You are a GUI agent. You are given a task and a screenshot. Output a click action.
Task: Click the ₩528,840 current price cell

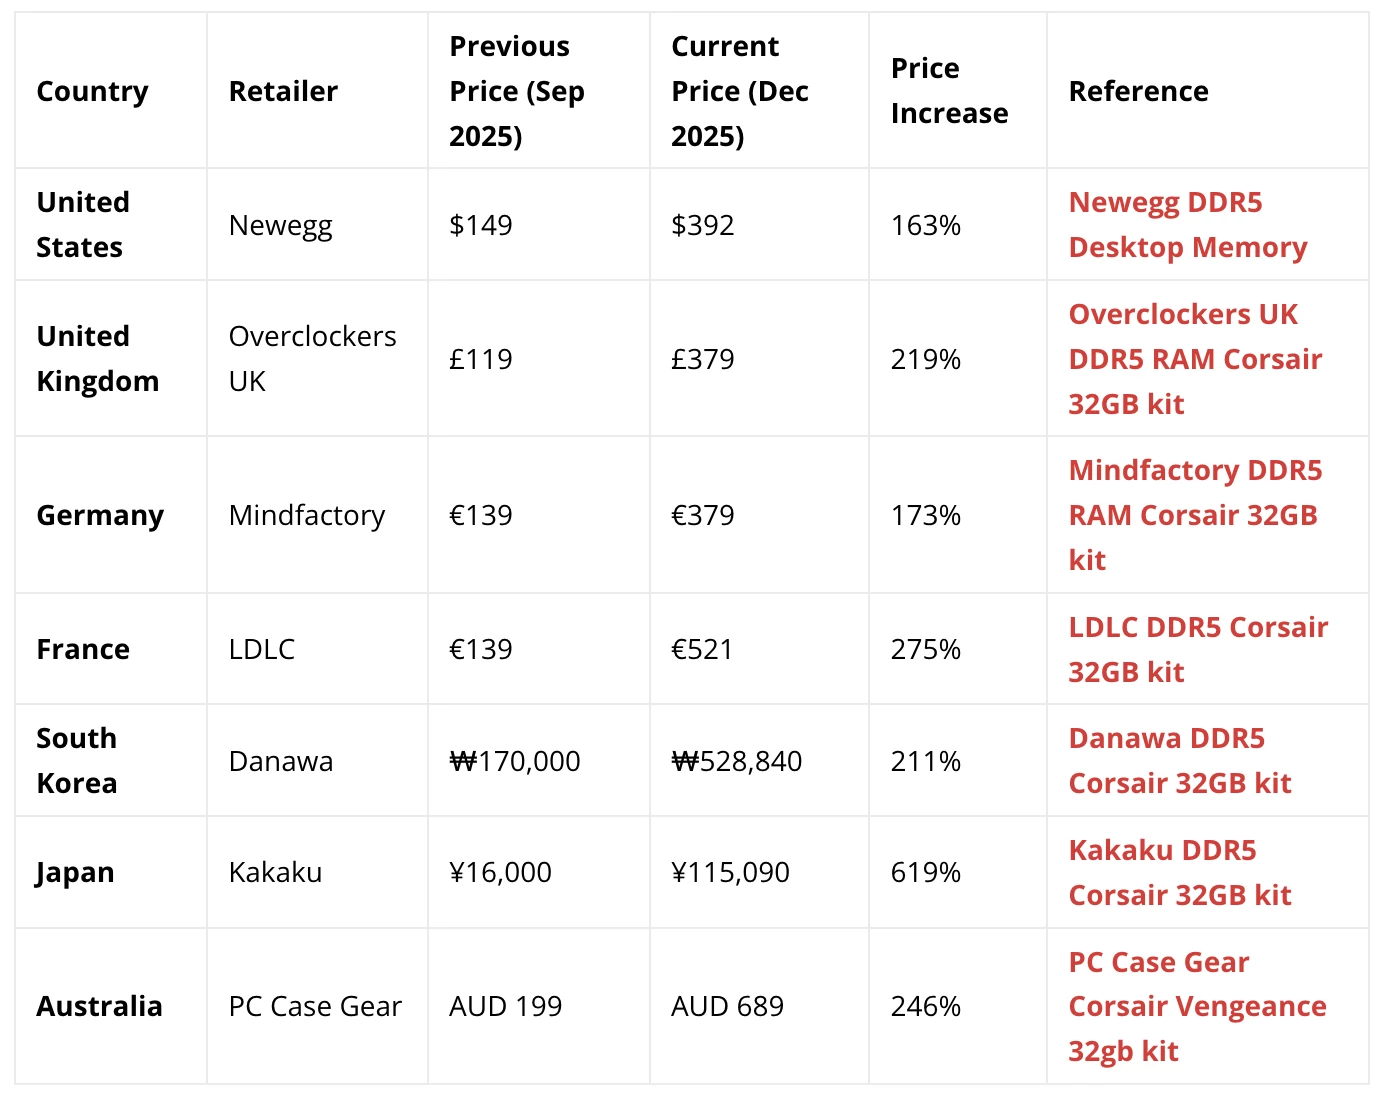pyautogui.click(x=736, y=761)
